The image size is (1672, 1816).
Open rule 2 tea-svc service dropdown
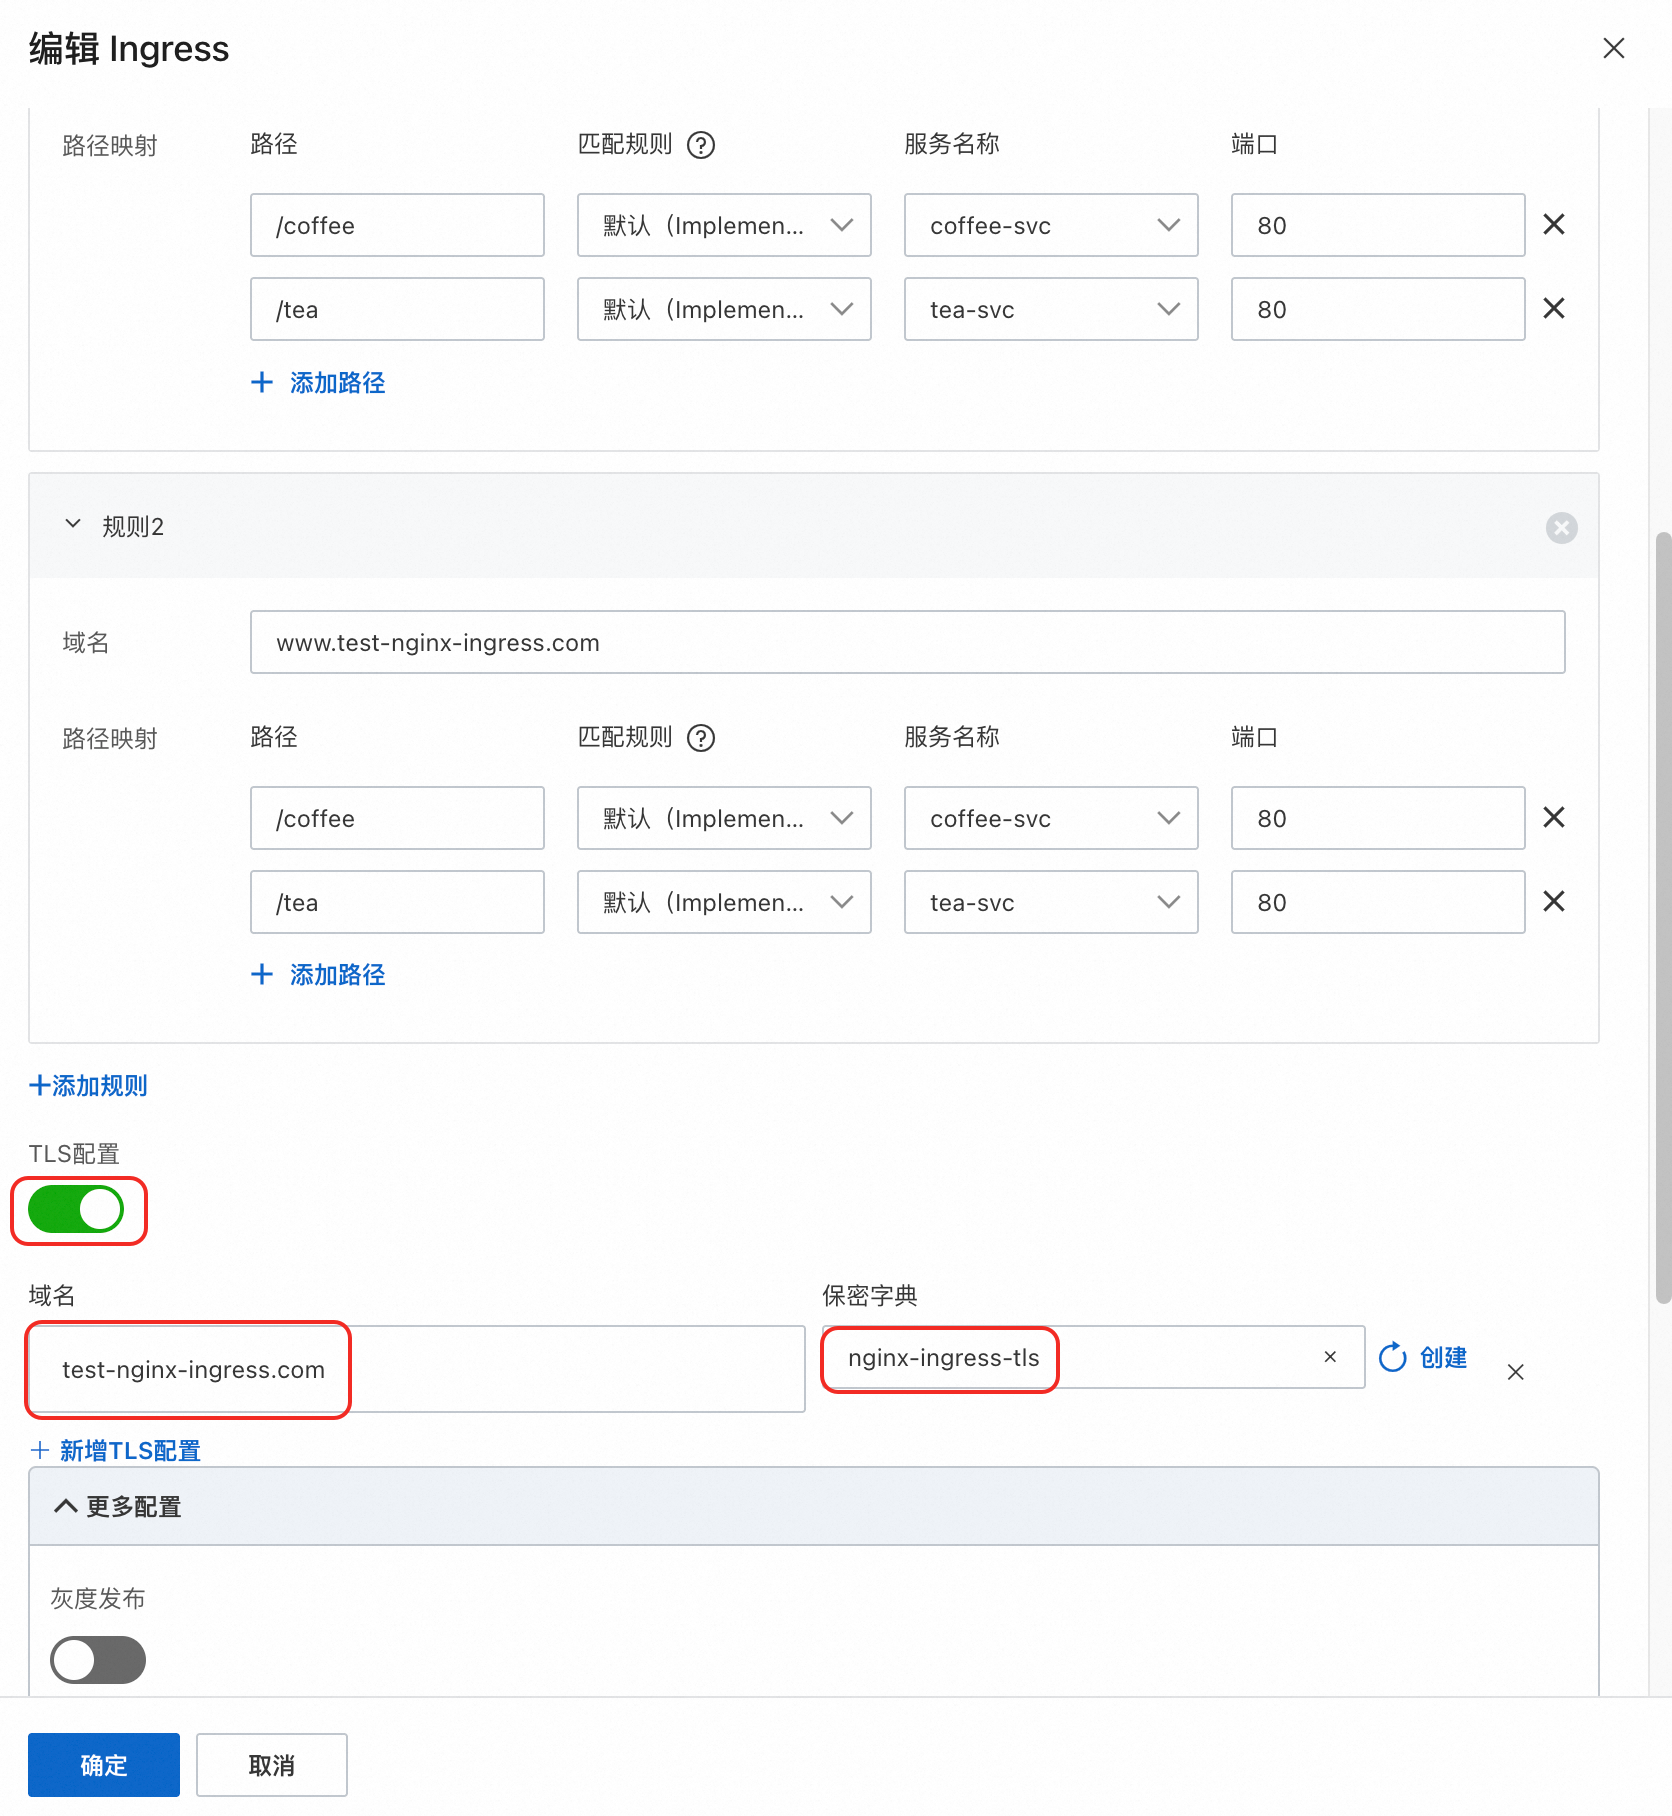click(1051, 902)
